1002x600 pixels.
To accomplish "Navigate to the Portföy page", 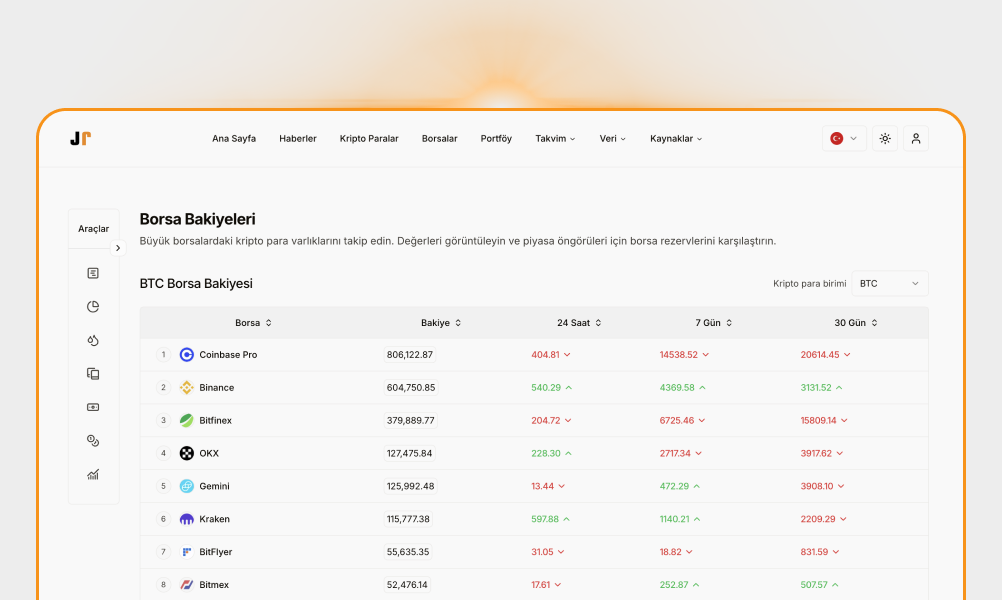I will point(496,138).
